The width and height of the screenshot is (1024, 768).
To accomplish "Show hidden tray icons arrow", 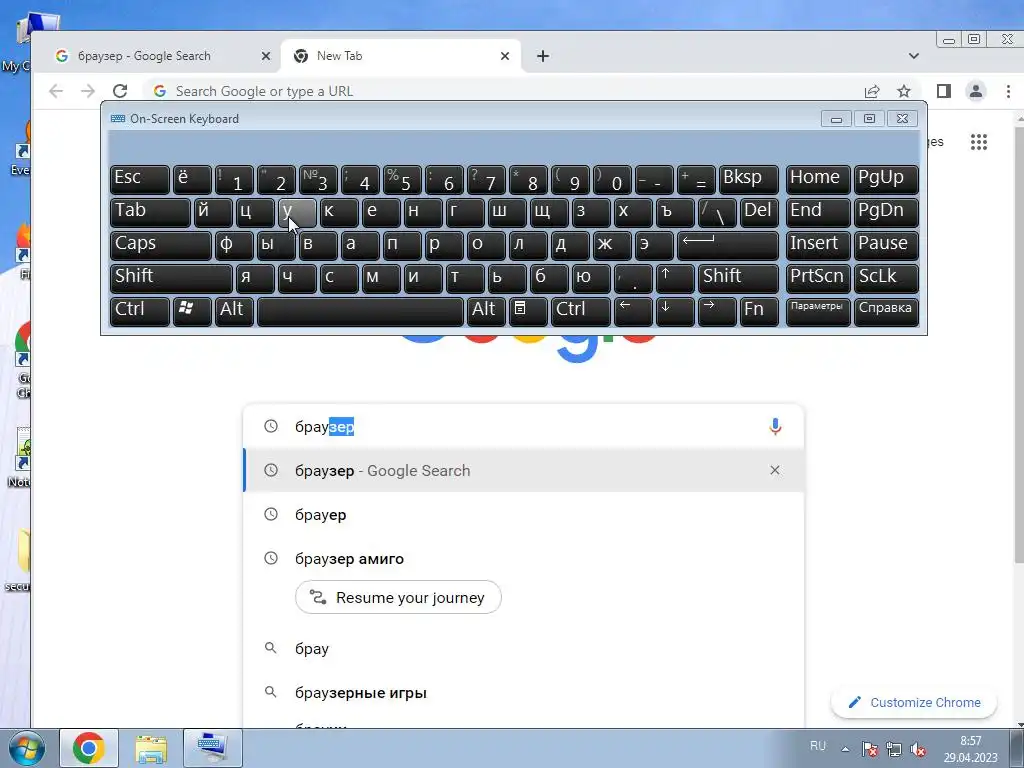I will [x=845, y=749].
